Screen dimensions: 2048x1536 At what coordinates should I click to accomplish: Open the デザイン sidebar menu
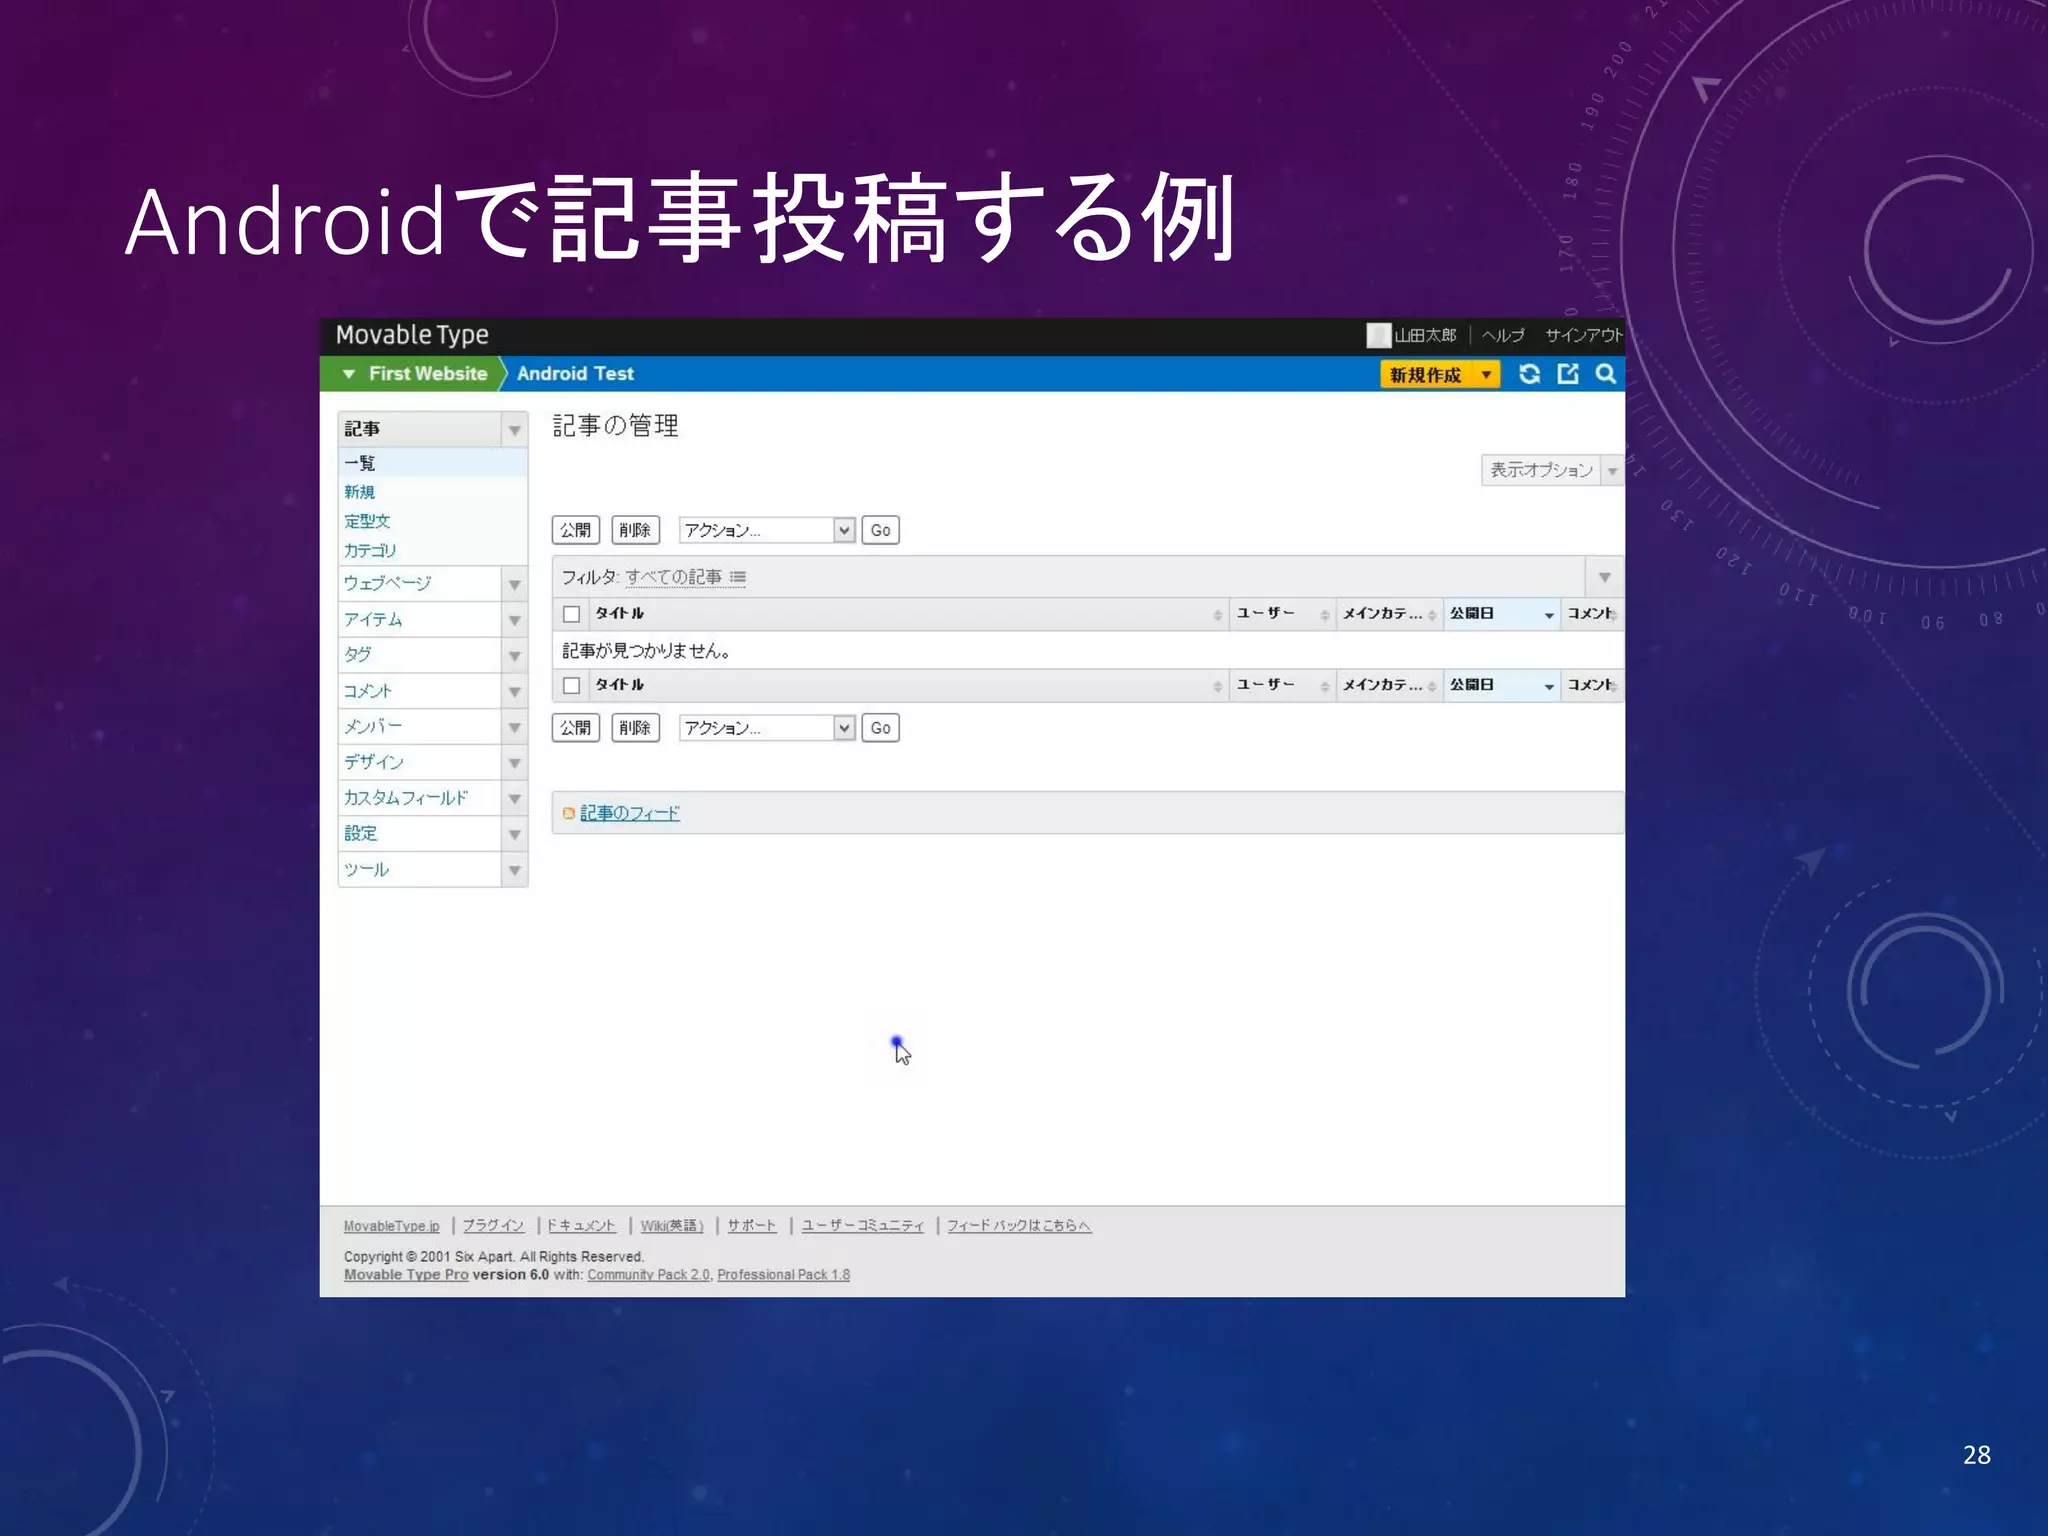pyautogui.click(x=420, y=763)
